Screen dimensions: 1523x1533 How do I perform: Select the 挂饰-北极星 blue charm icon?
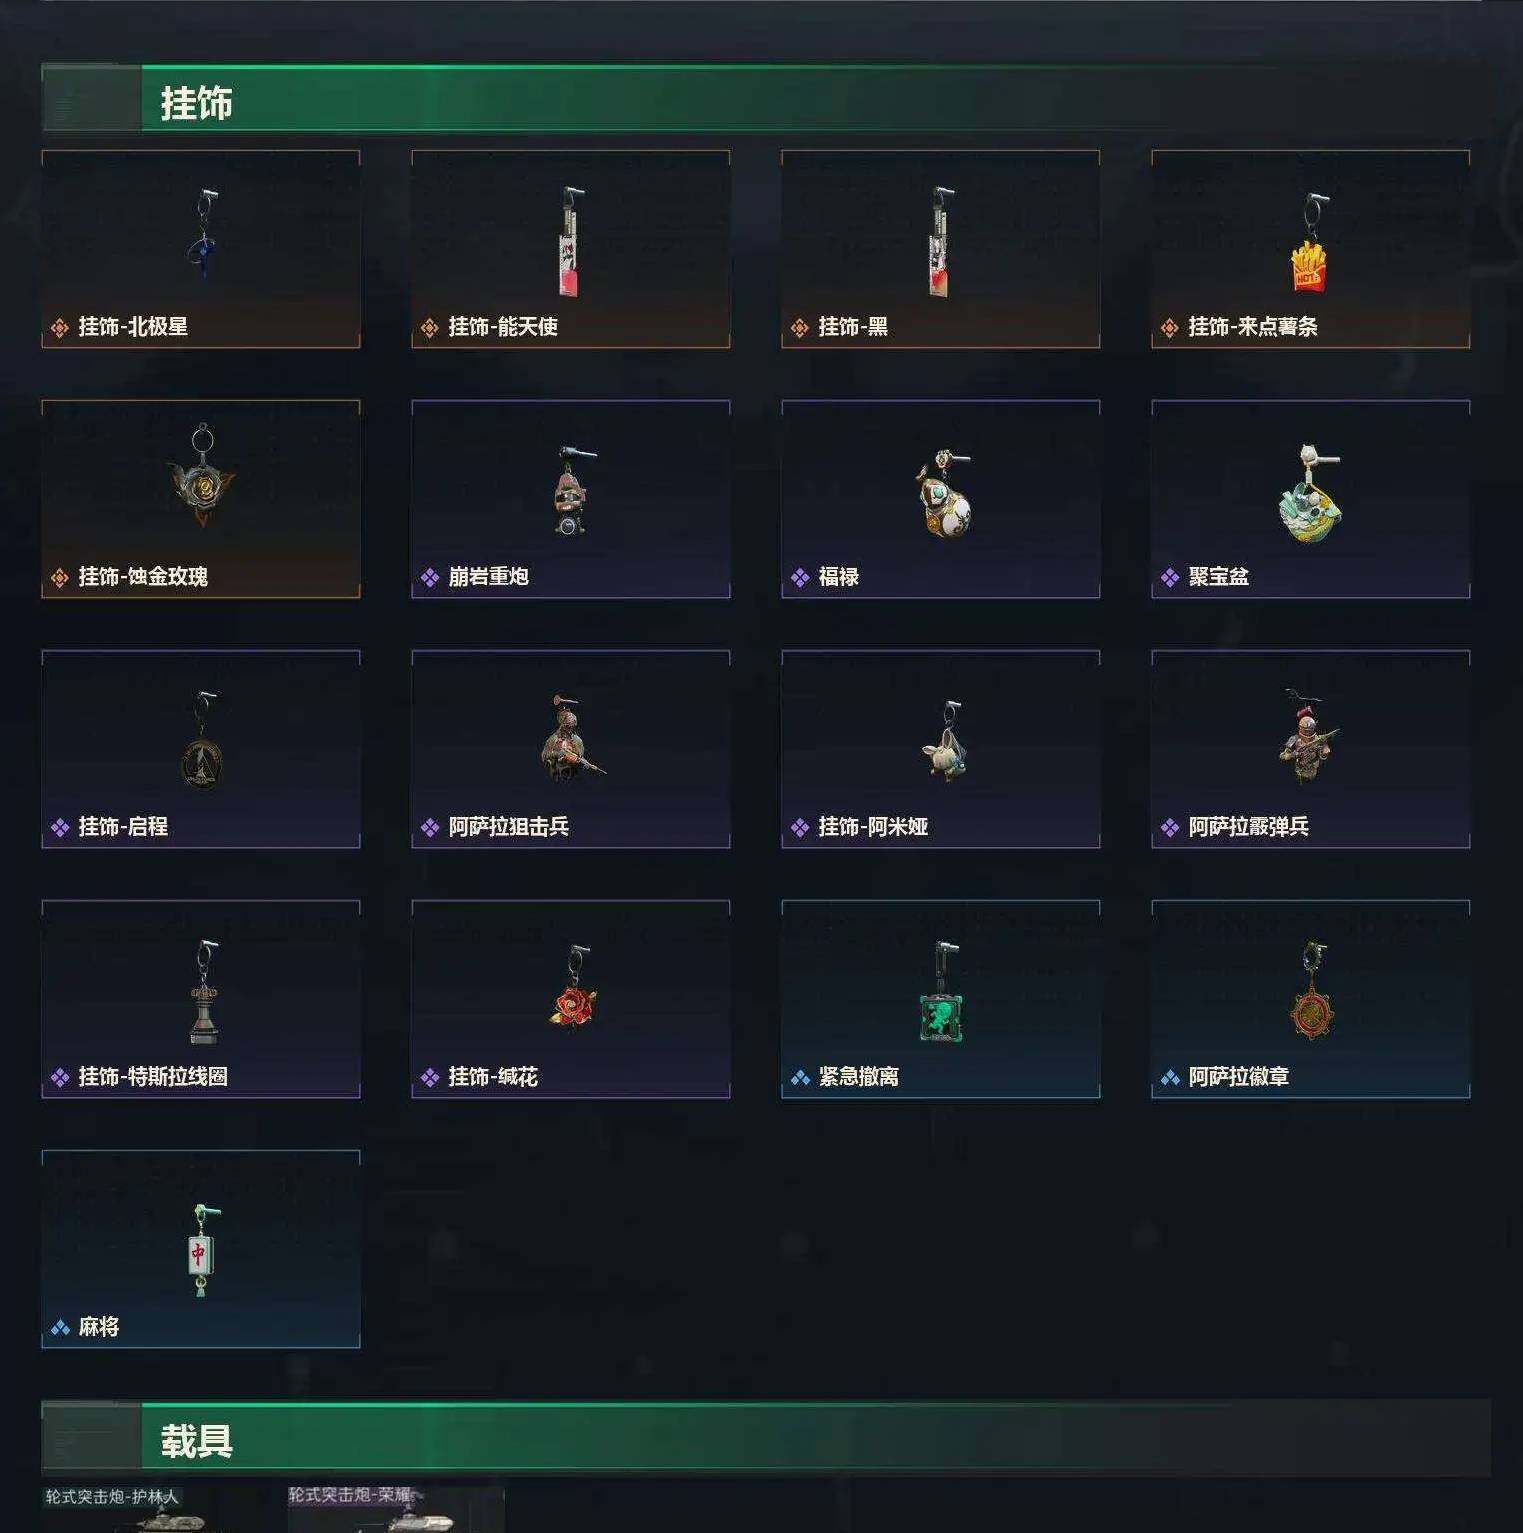click(203, 233)
